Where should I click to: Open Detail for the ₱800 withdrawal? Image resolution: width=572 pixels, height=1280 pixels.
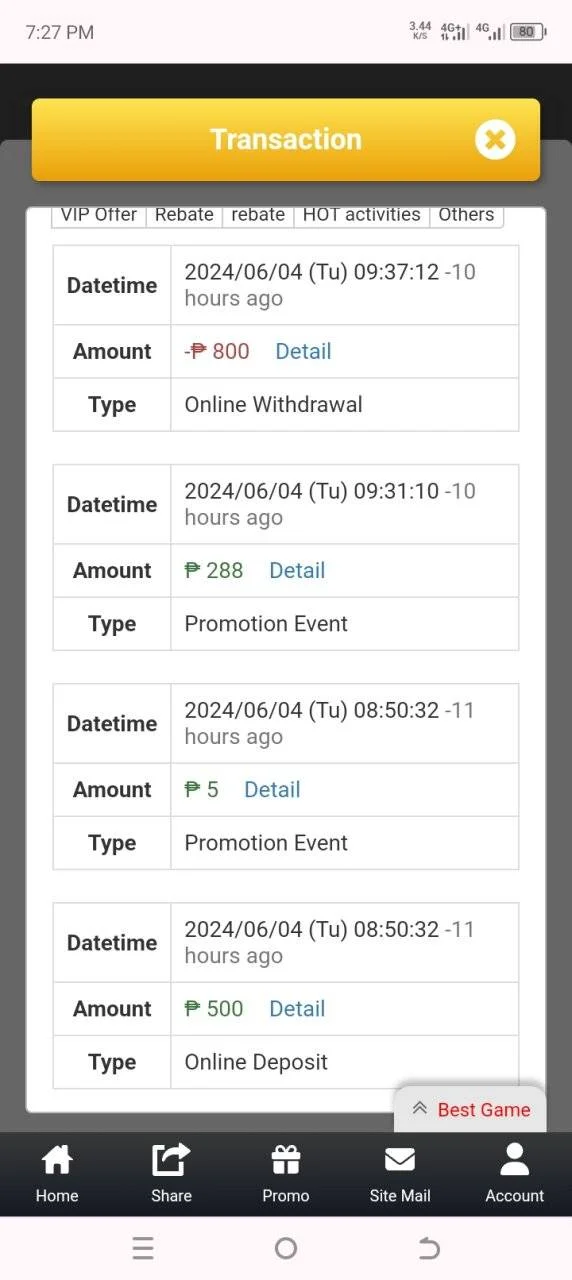pyautogui.click(x=303, y=351)
